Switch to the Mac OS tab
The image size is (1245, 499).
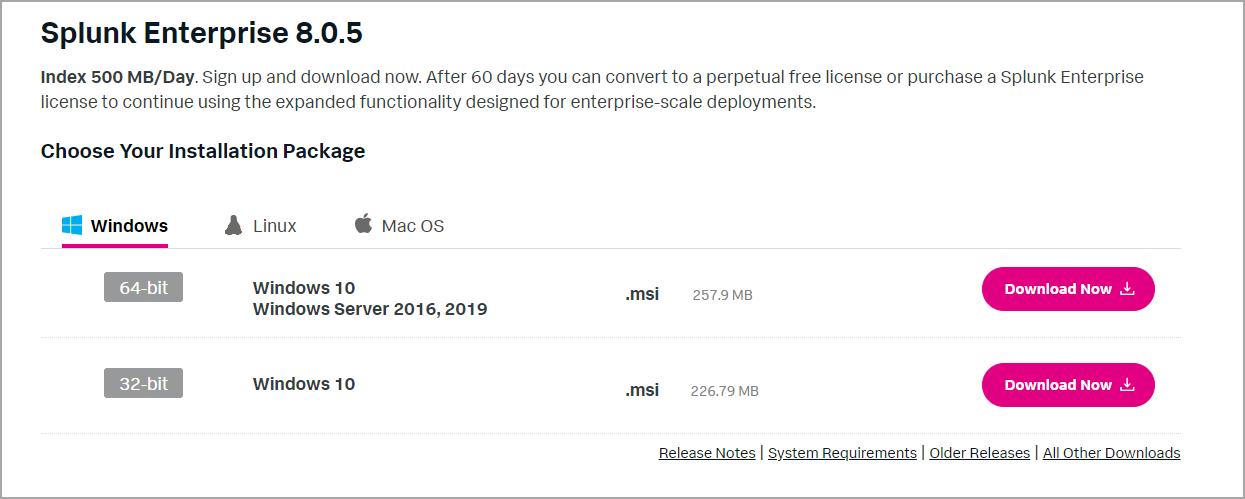coord(399,226)
